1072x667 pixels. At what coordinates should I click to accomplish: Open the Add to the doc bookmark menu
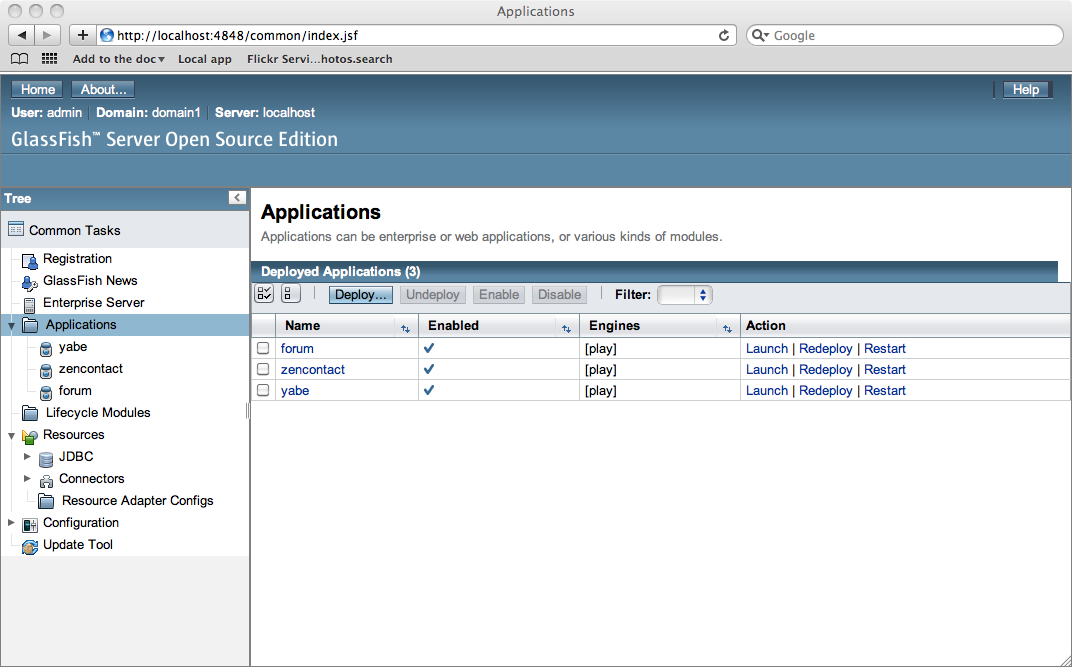pos(118,59)
